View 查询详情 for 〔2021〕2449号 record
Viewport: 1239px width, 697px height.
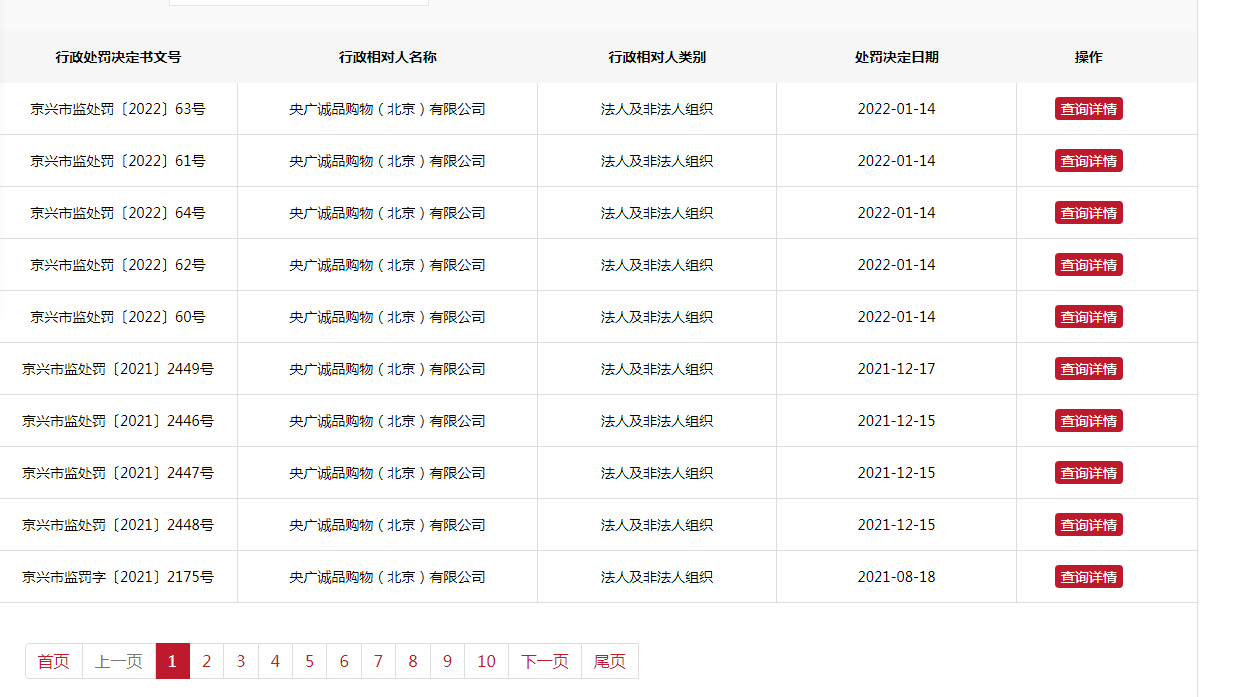[x=1088, y=369]
